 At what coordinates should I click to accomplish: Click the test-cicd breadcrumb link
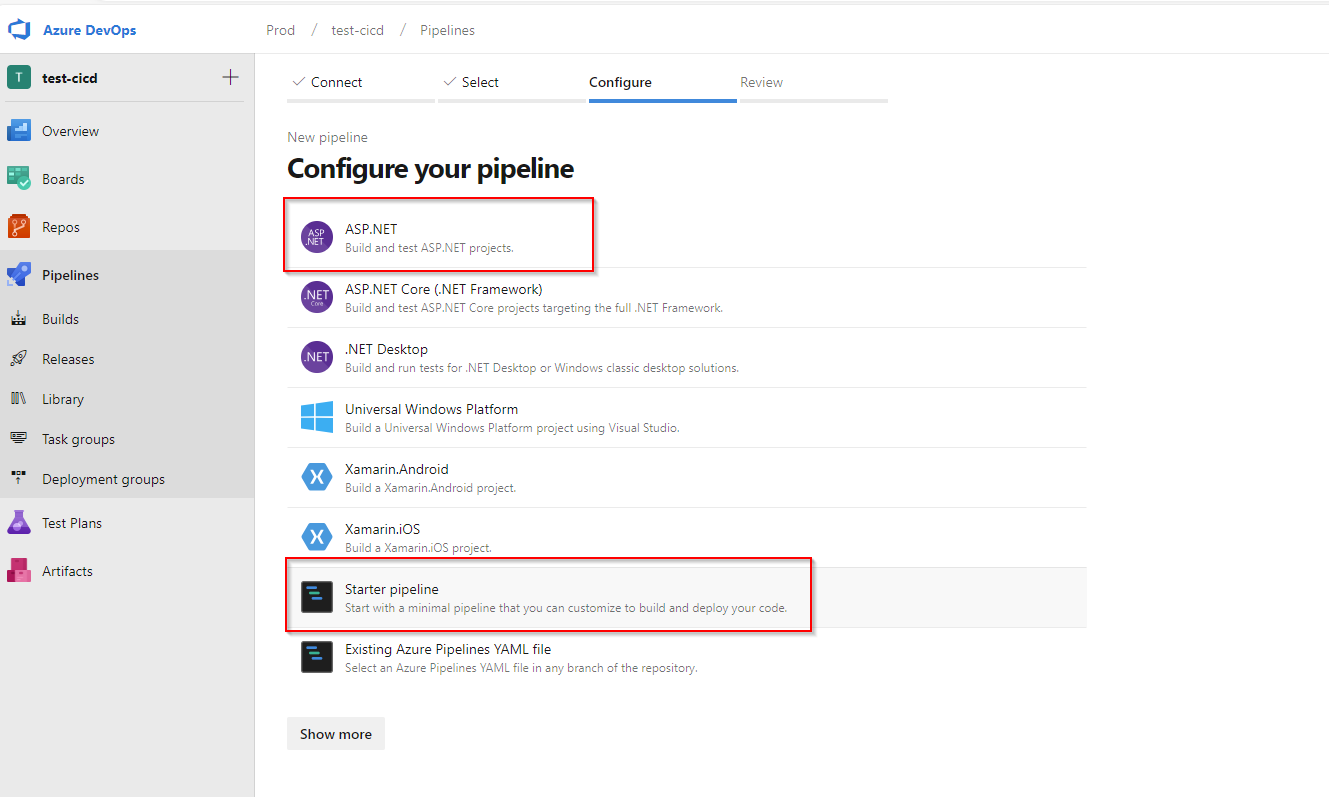[357, 30]
